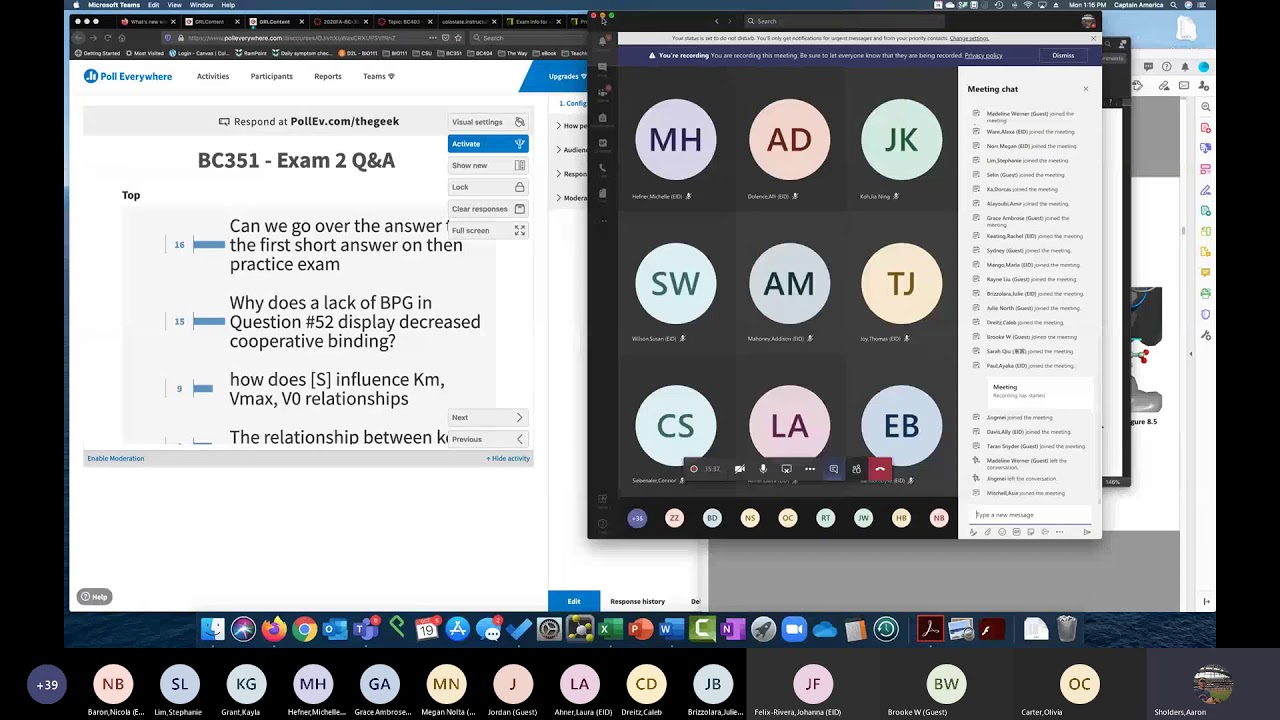The height and width of the screenshot is (720, 1280).
Task: Dismiss the recording notification banner
Action: [x=1063, y=56]
